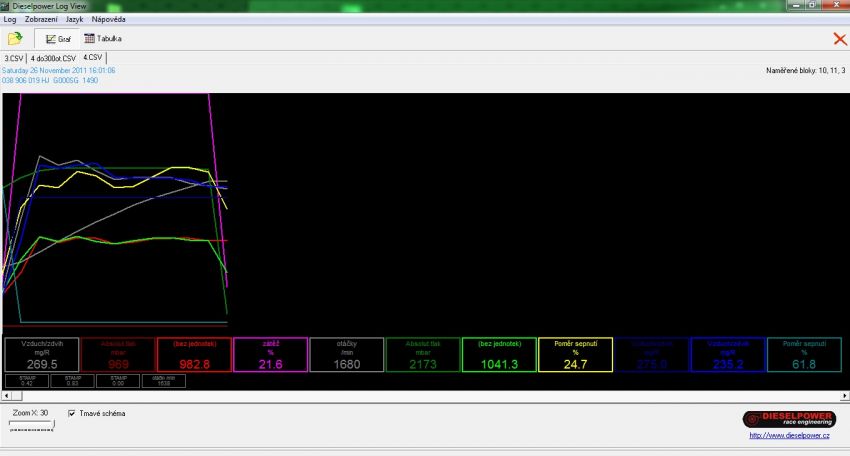Switch to Tabulka table view

coord(101,39)
